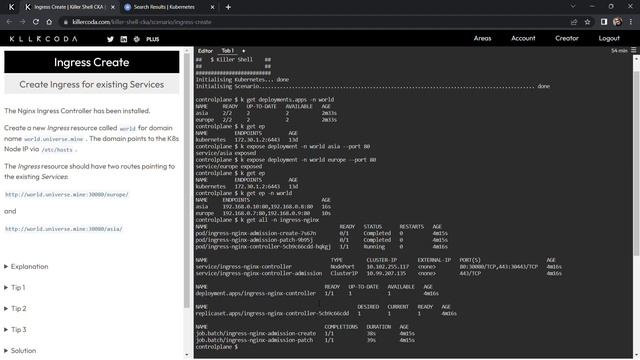Switch to the Editor tab
This screenshot has height=360, width=640.
point(205,51)
